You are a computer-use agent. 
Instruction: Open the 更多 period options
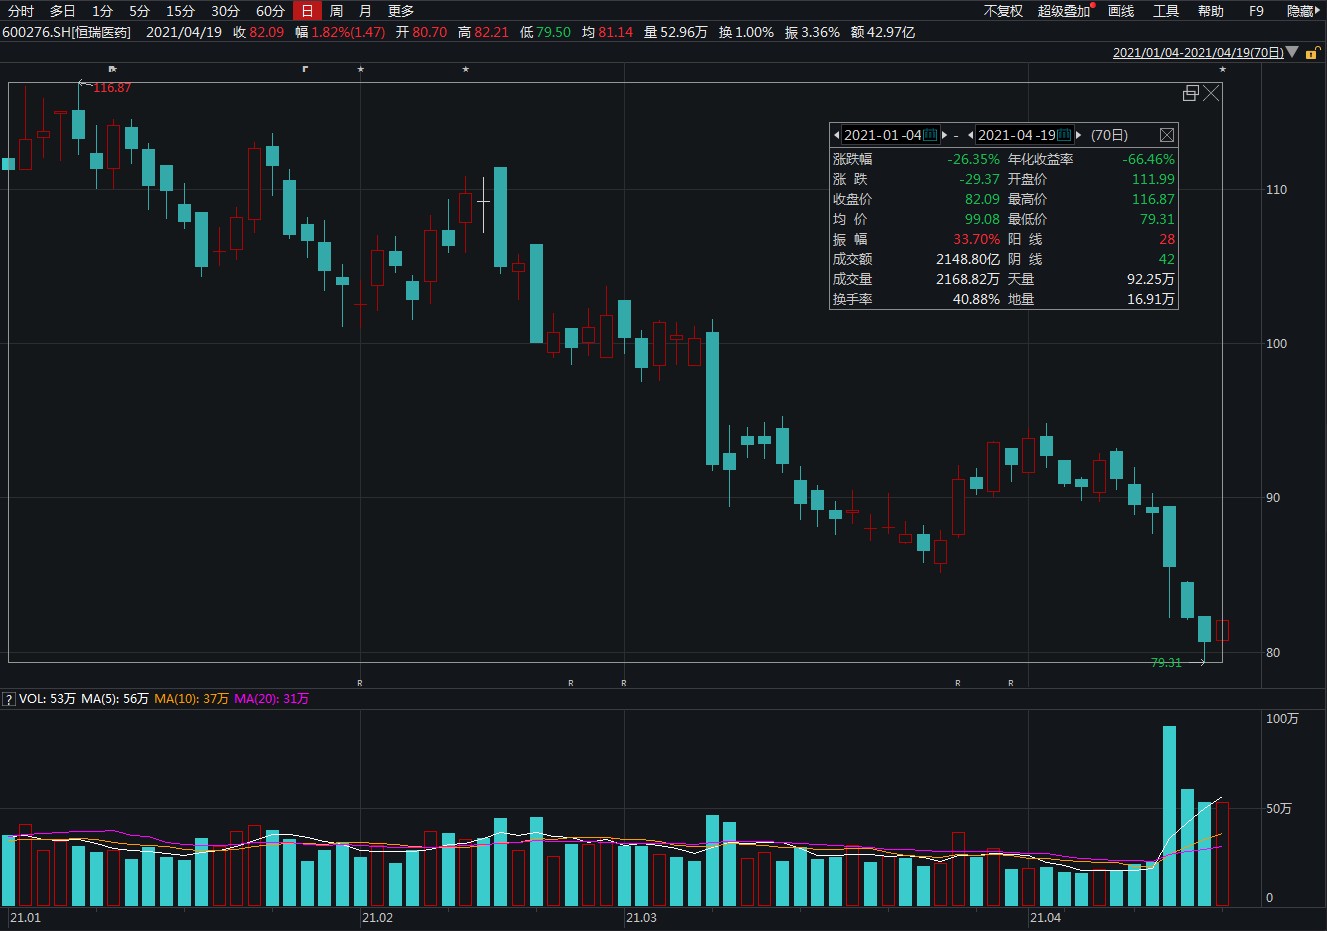401,11
